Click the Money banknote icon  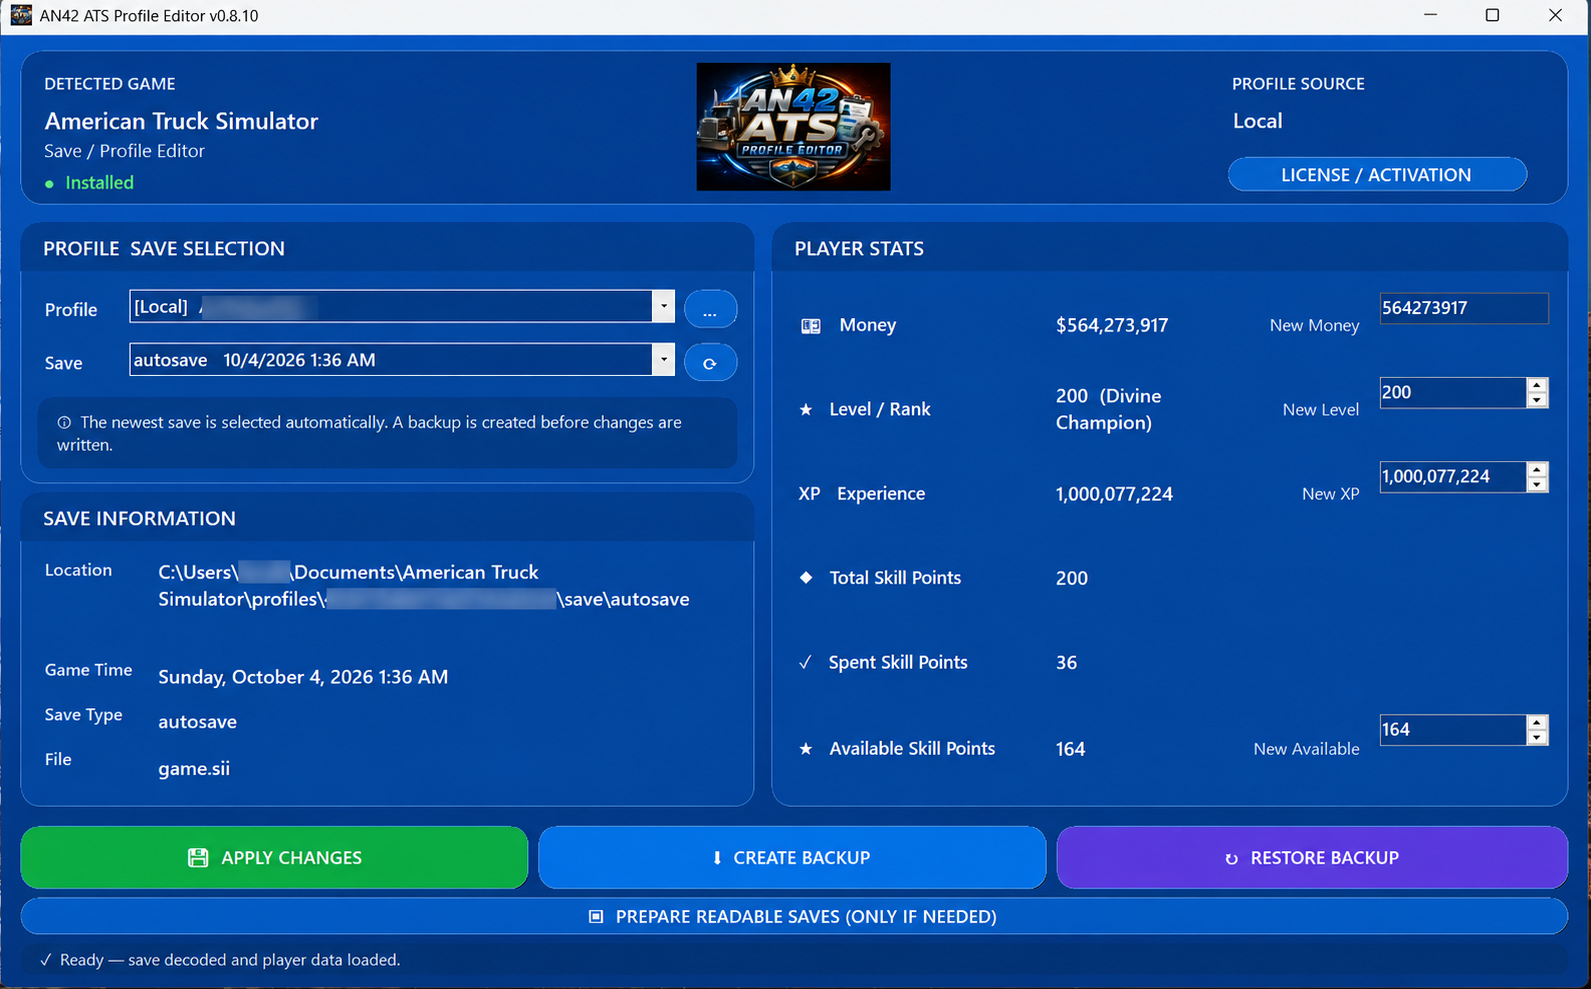click(811, 326)
